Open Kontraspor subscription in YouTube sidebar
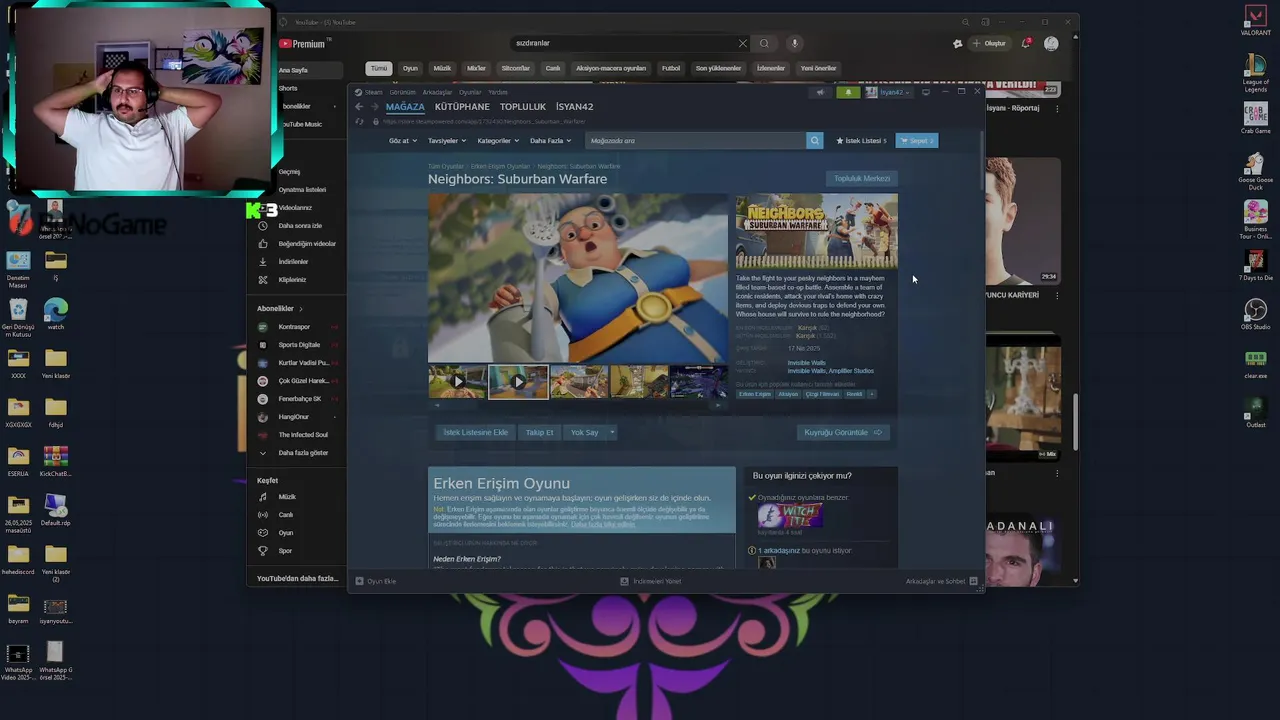 (294, 327)
